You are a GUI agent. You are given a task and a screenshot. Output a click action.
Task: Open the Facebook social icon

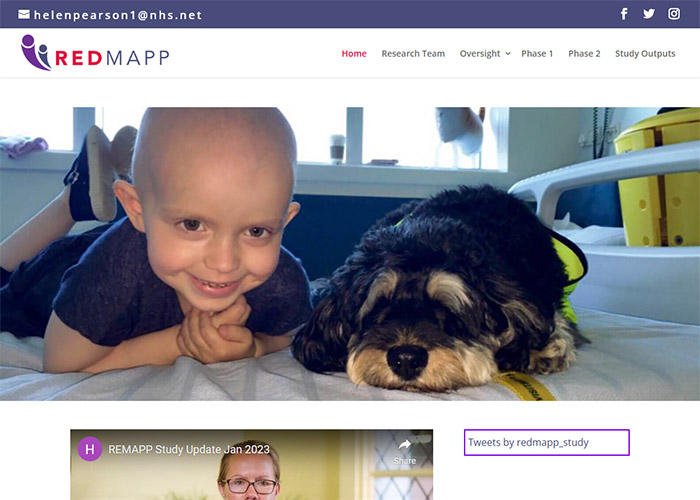[624, 14]
